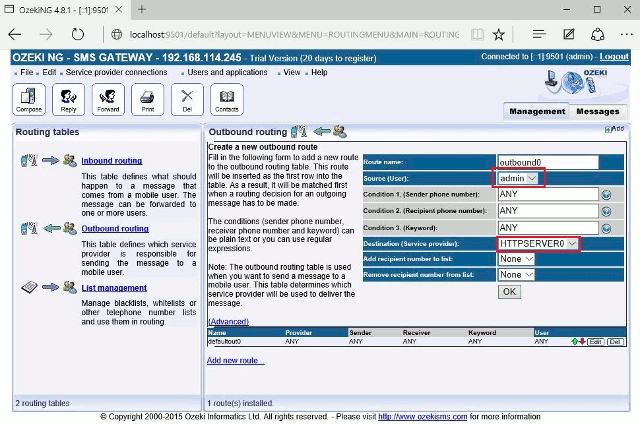The width and height of the screenshot is (640, 424).
Task: Open the List management link
Action: [x=114, y=287]
